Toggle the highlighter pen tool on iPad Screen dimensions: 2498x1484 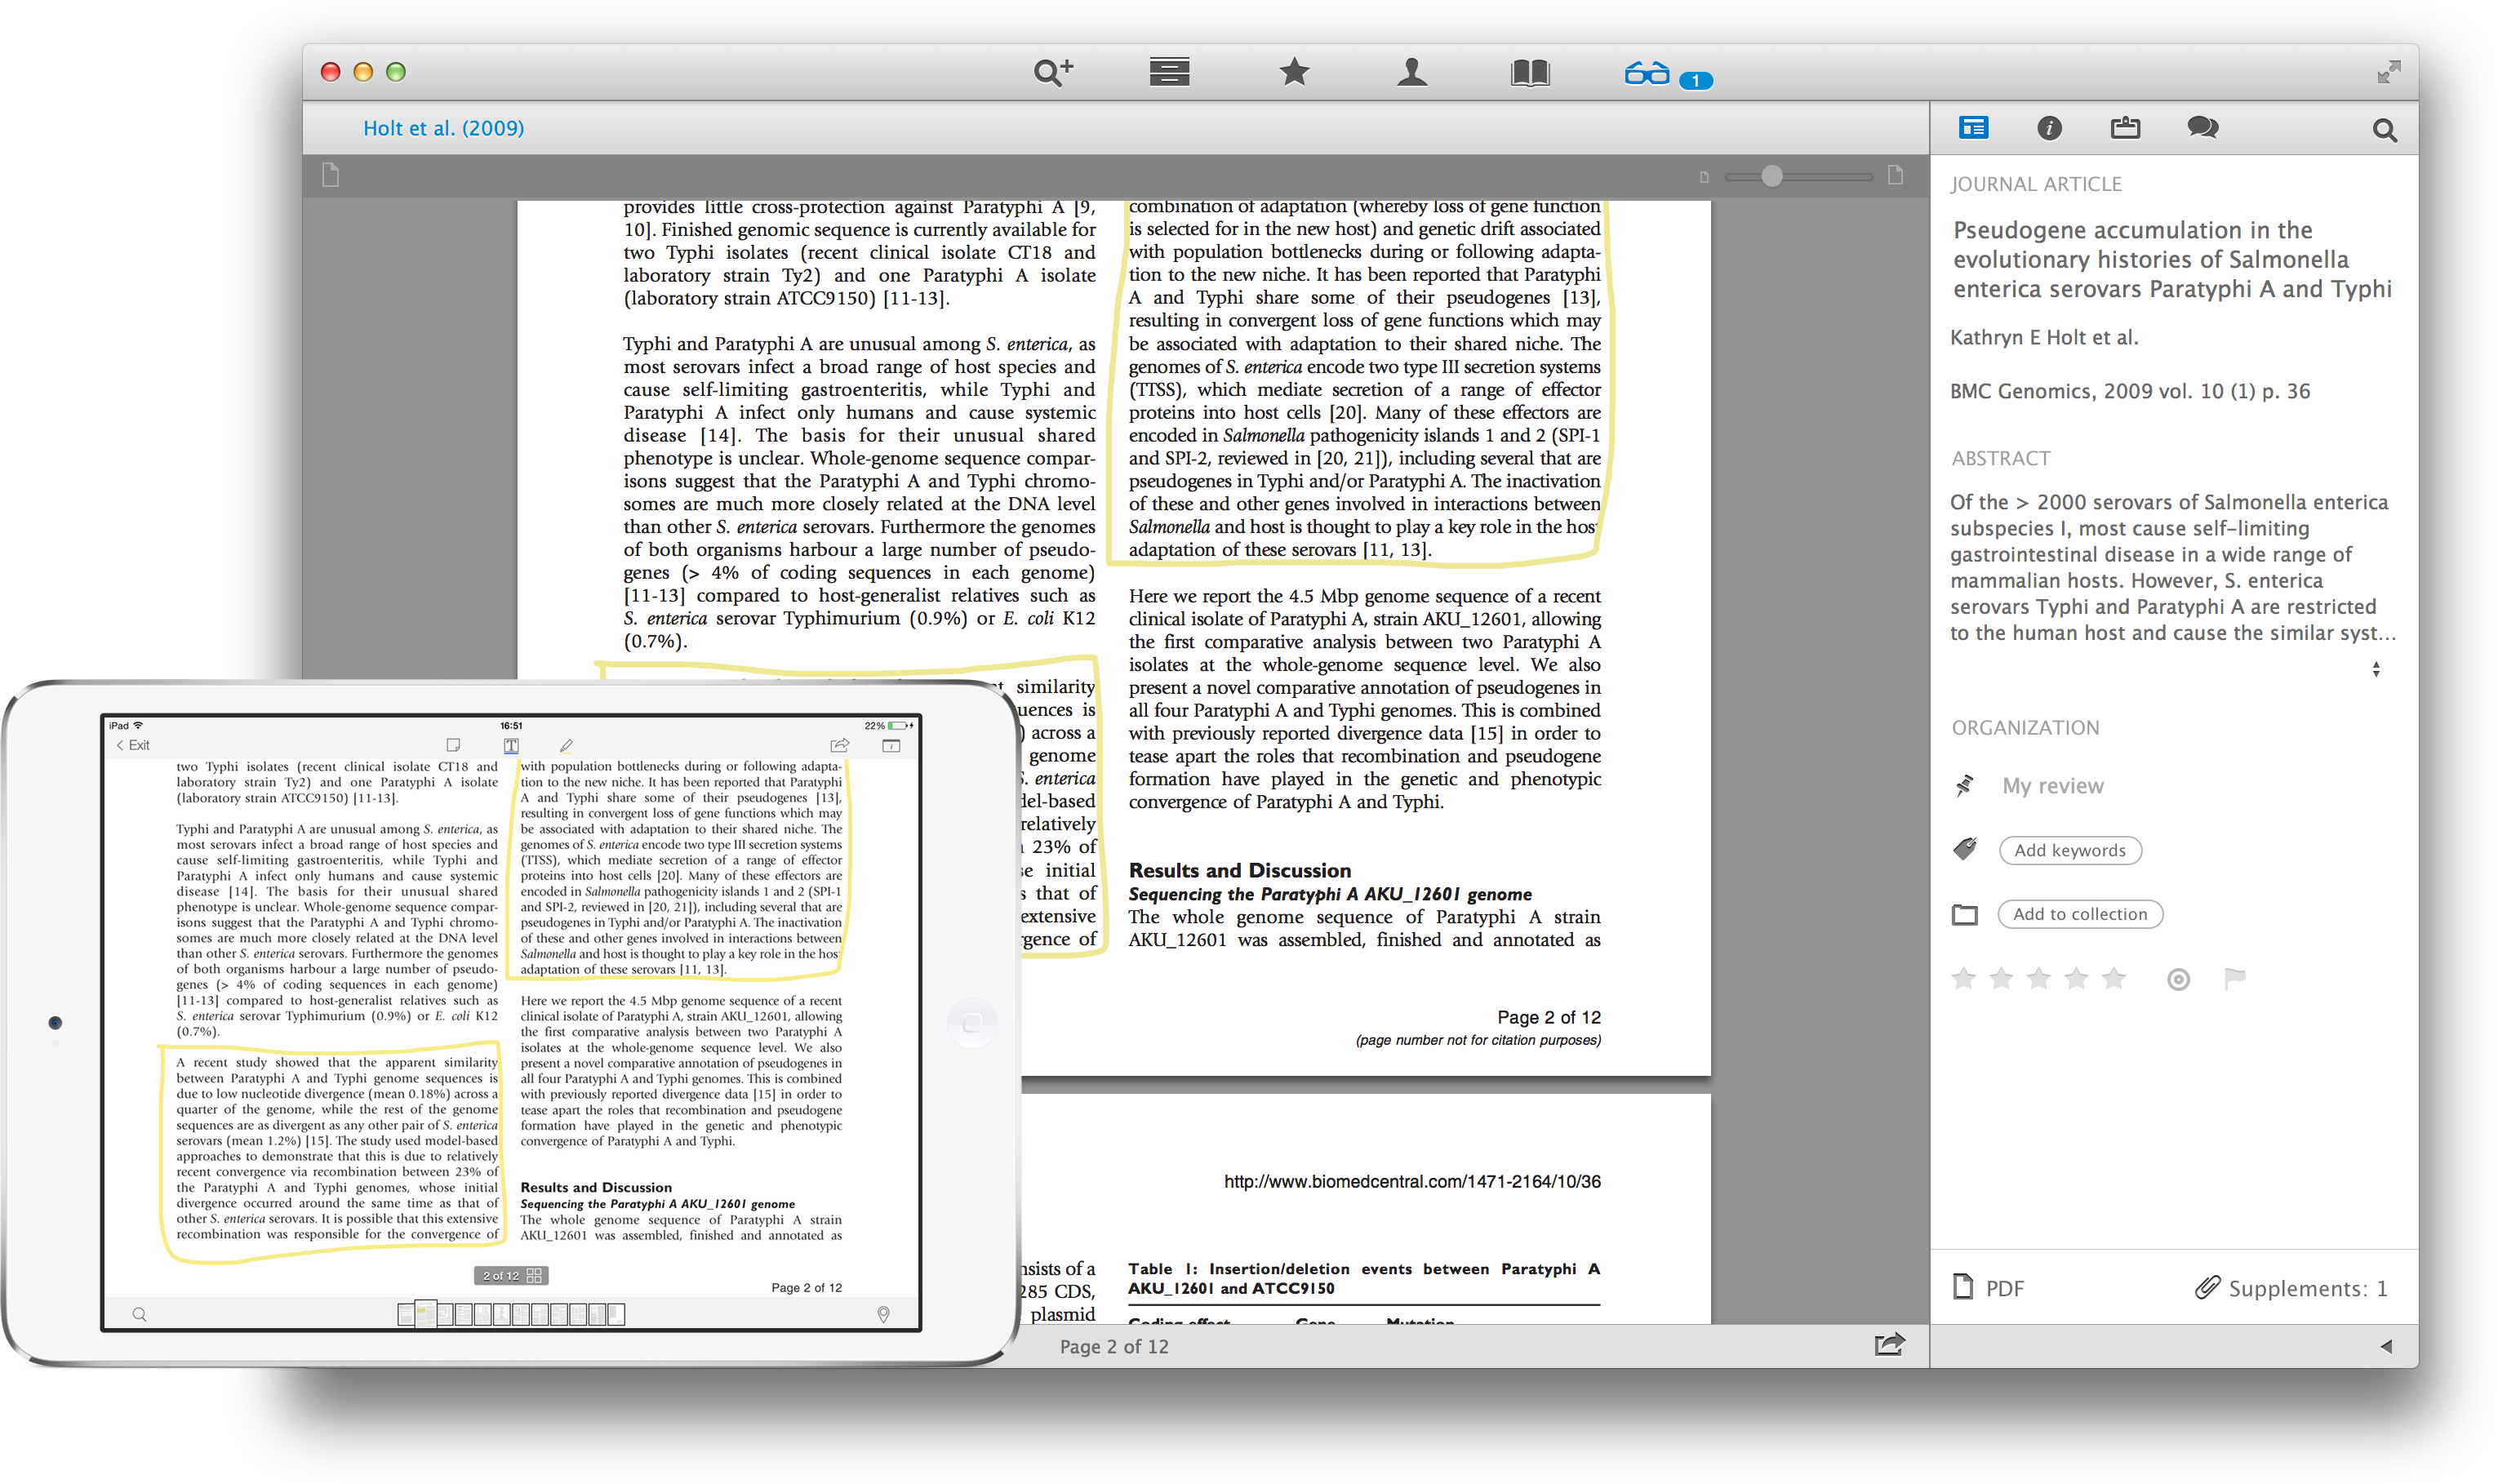[566, 745]
